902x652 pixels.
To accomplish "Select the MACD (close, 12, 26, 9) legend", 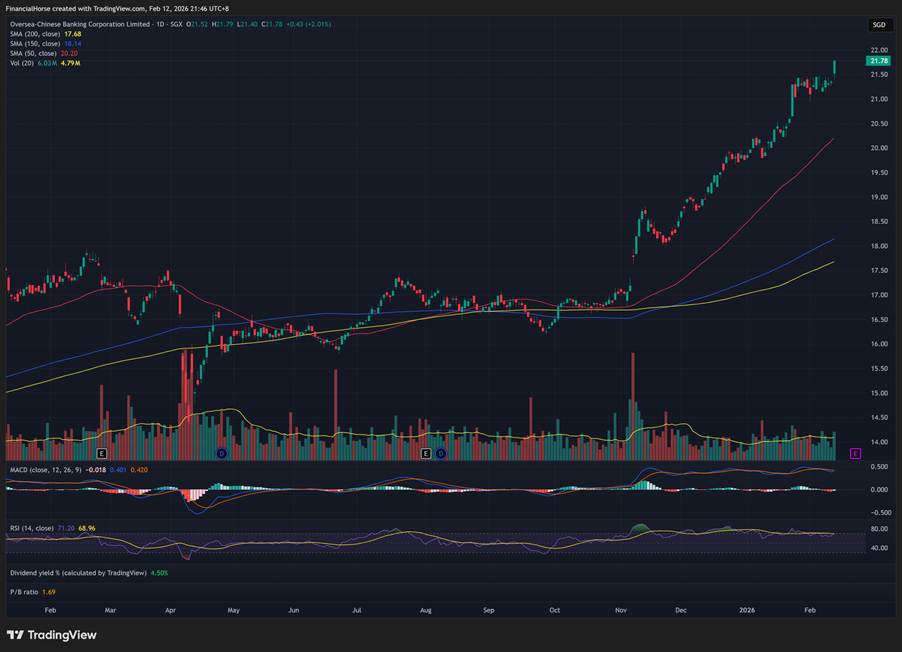I will (46, 469).
